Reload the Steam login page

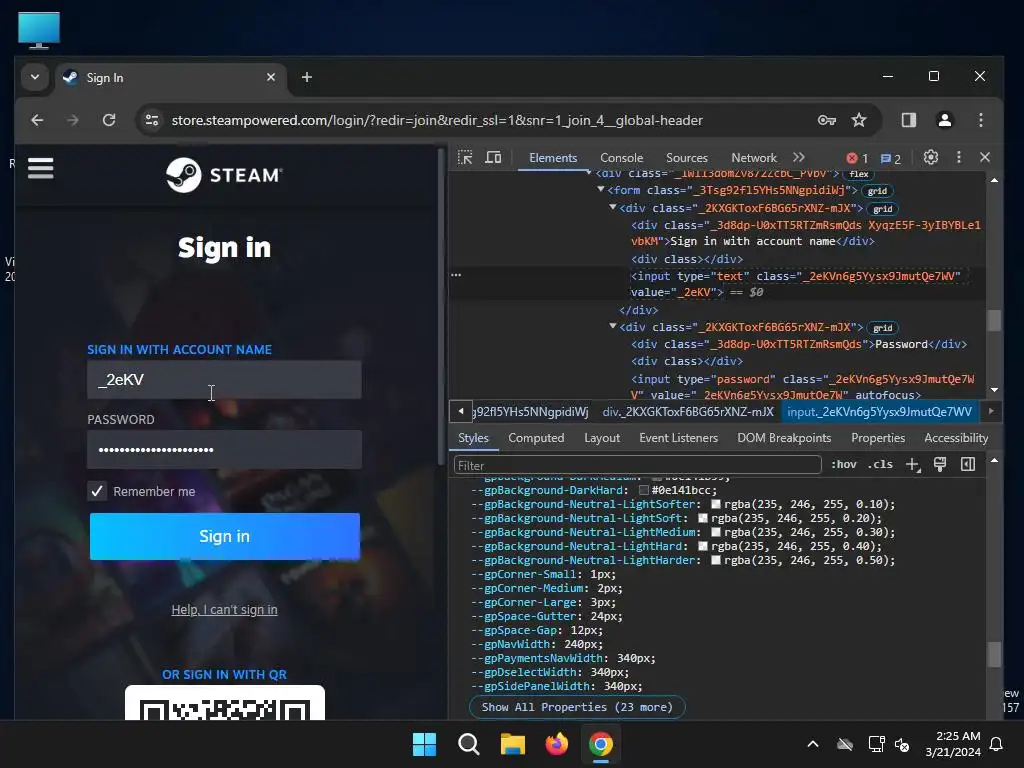[x=109, y=120]
